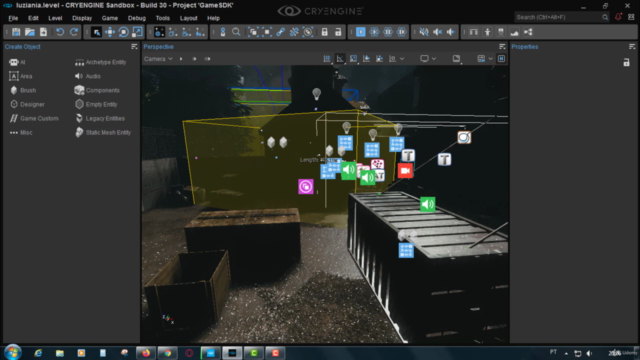This screenshot has width=640, height=360.
Task: Open the notifications bell icon
Action: 618,17
